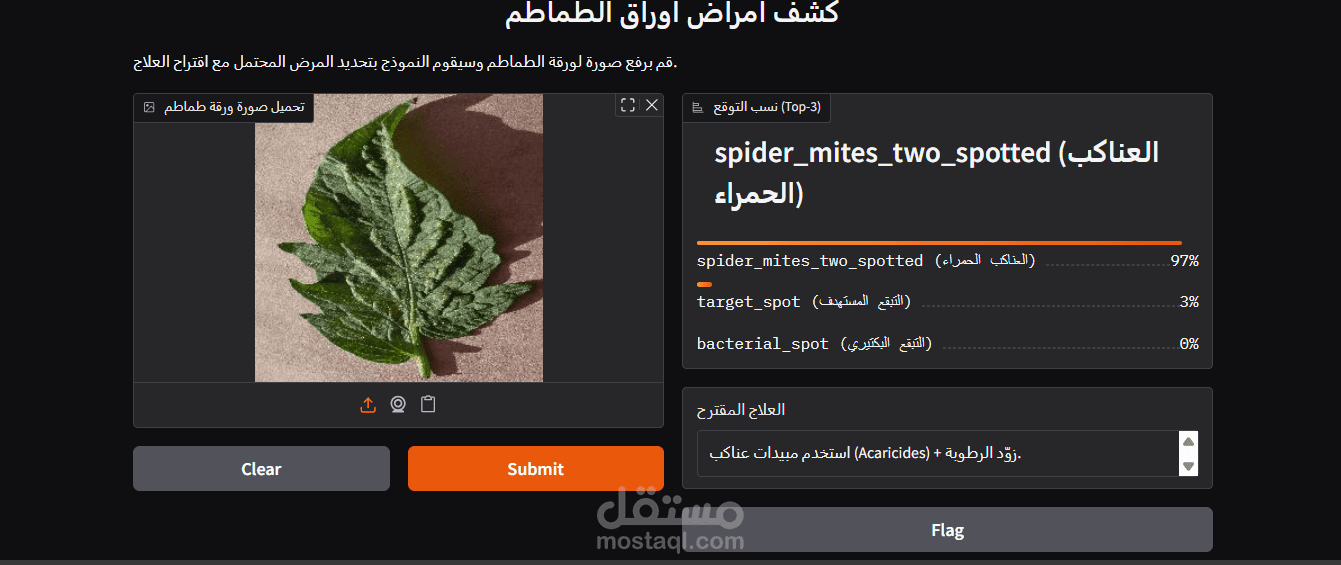The image size is (1341, 565).
Task: Click the Clear button
Action: 261,468
